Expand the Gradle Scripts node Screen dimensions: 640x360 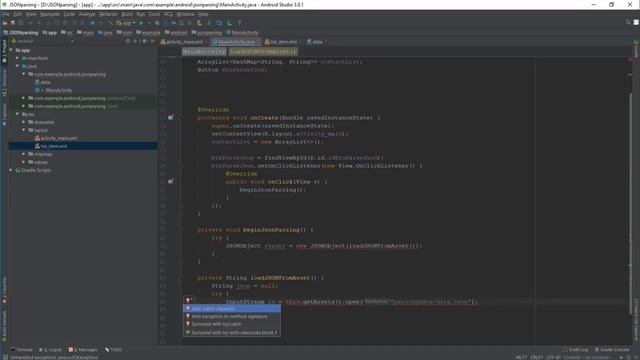pyautogui.click(x=11, y=170)
